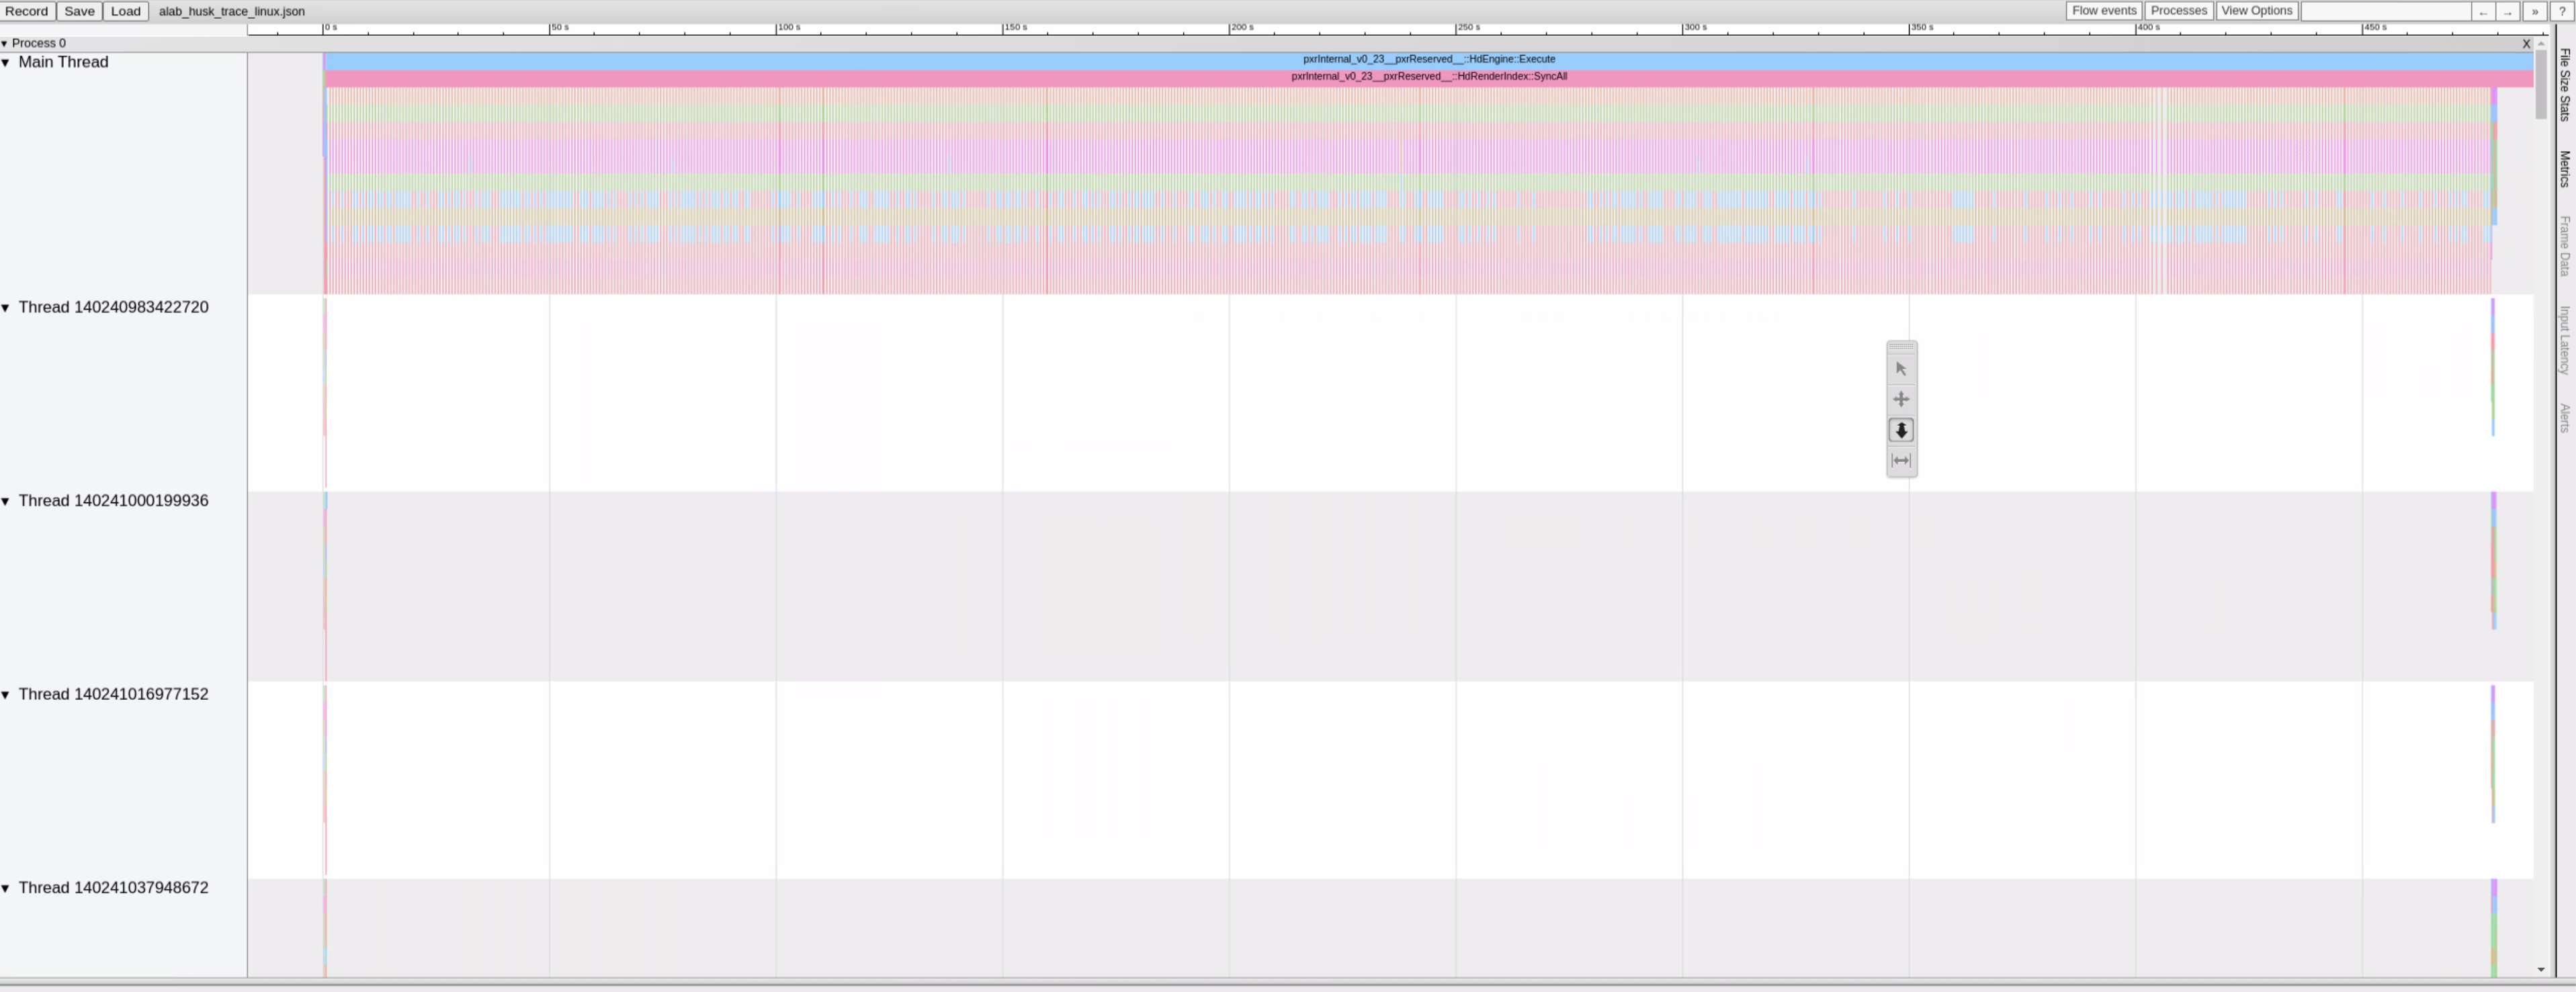Open the Processes filter dropdown
Screen dimensions: 2576x992
2178,11
